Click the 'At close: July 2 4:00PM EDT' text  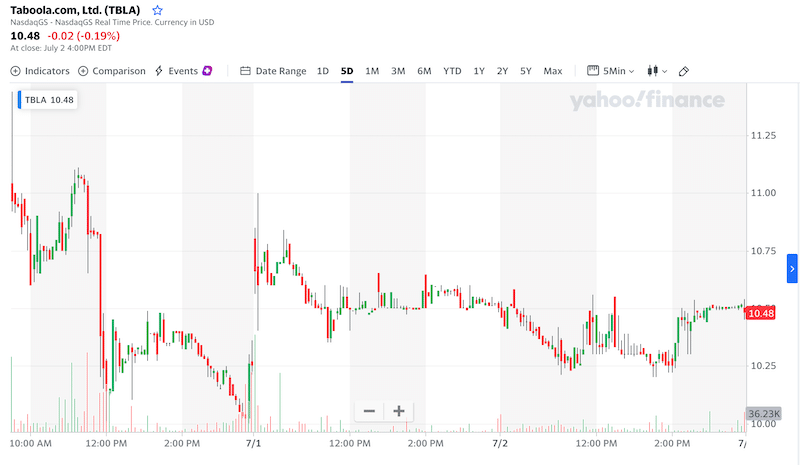point(61,48)
